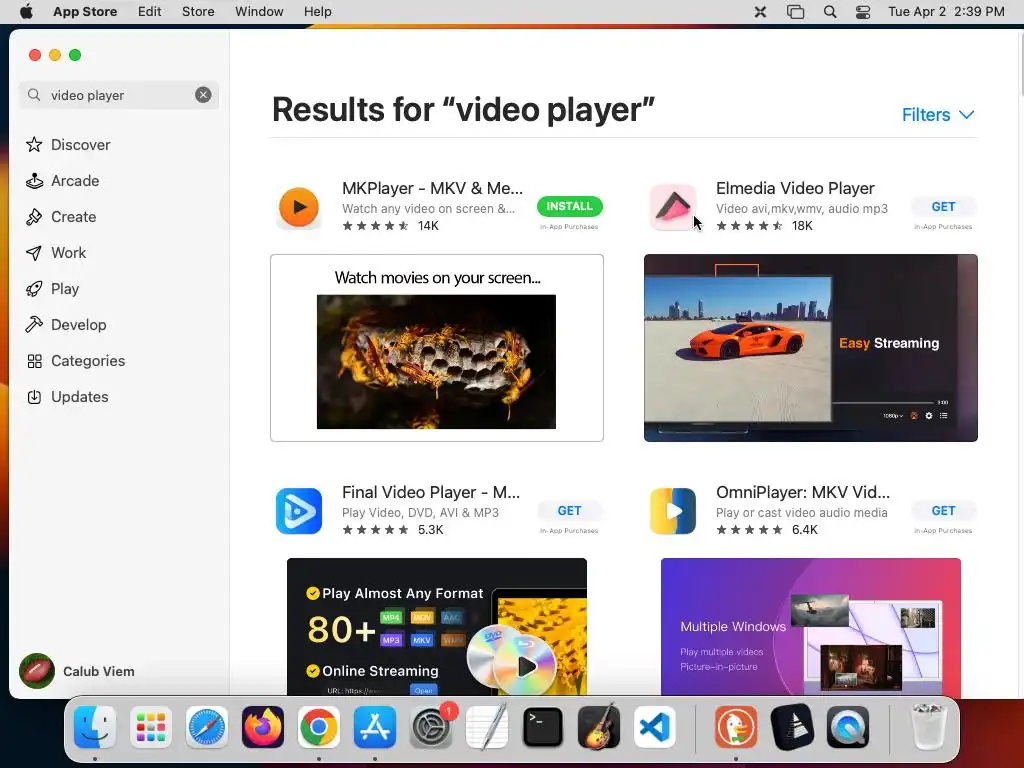The width and height of the screenshot is (1024, 768).
Task: Launch Visual Studio Code from the Dock
Action: (x=655, y=727)
